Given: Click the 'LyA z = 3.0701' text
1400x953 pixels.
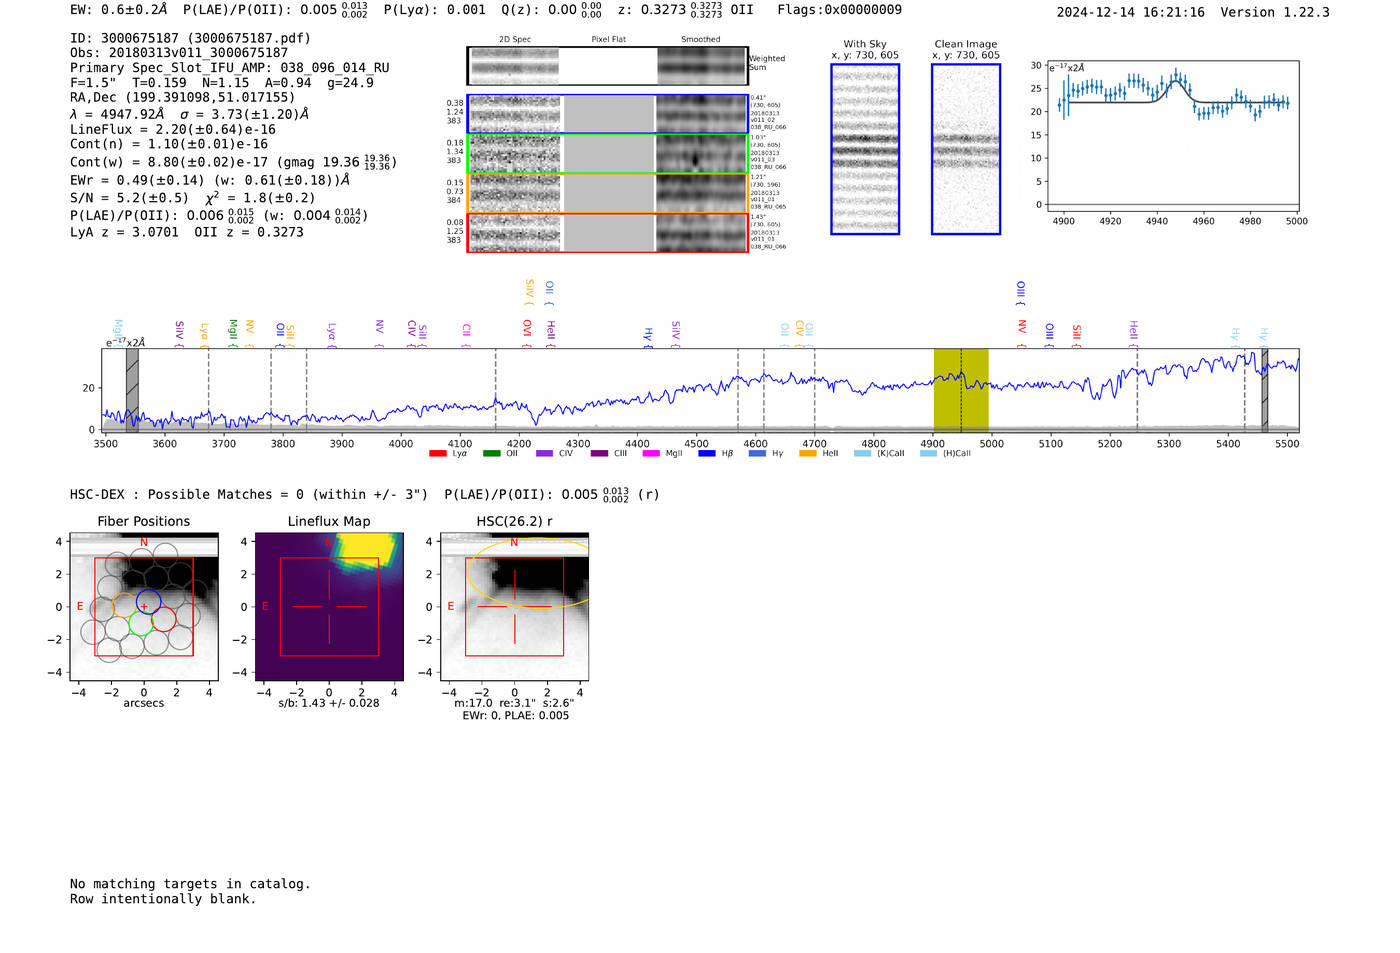Looking at the screenshot, I should 125,232.
